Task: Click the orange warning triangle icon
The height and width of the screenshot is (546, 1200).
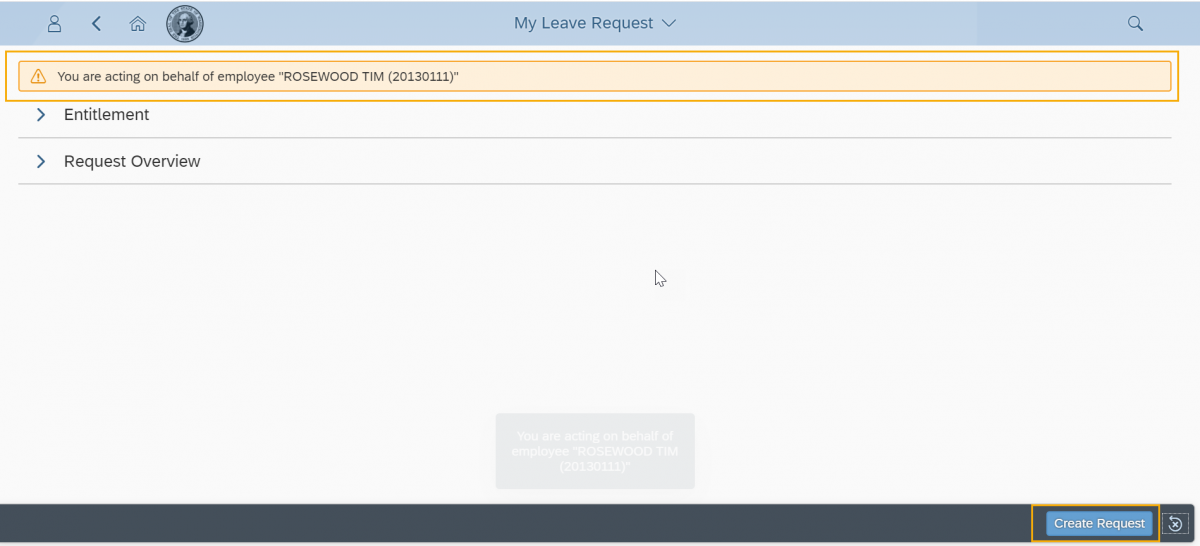Action: point(38,76)
